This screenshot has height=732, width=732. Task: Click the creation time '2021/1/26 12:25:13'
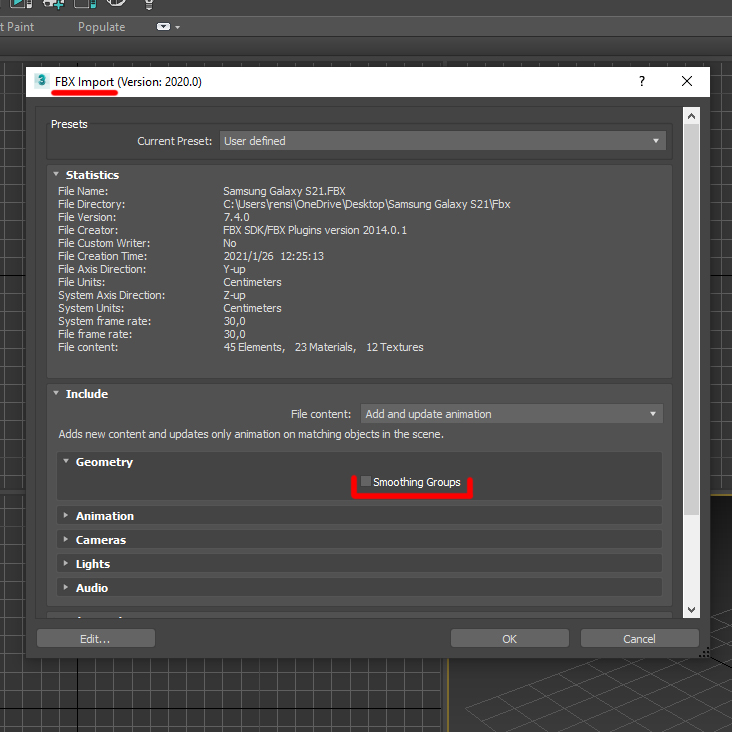coord(274,256)
